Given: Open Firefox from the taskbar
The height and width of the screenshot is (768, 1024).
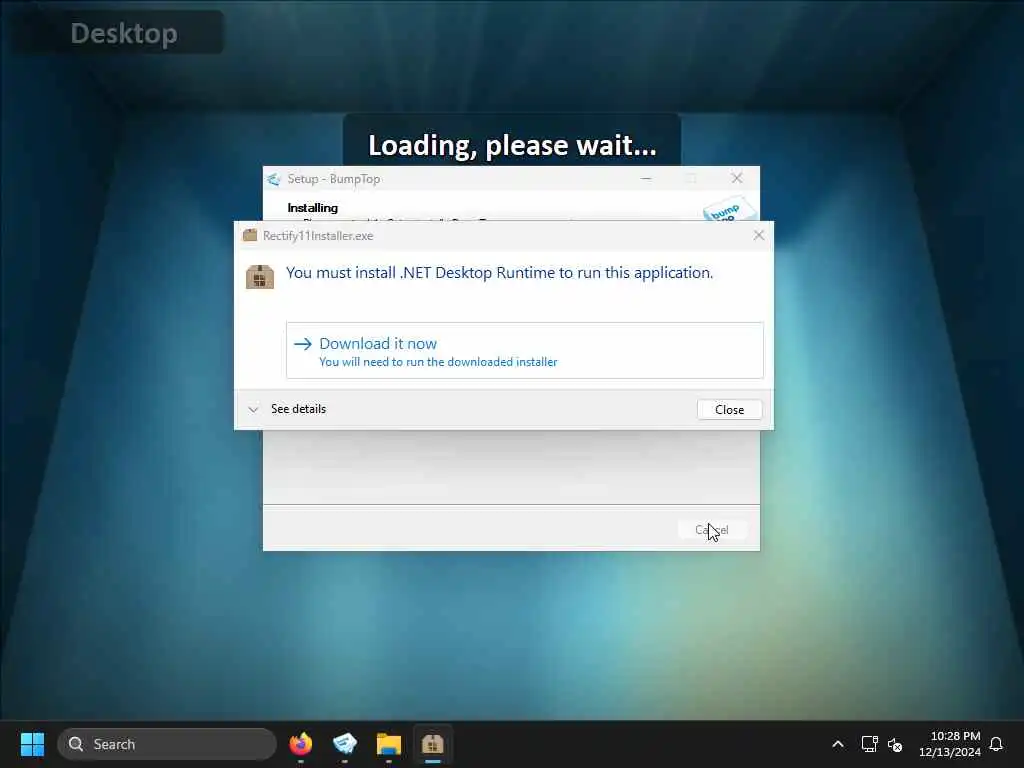Looking at the screenshot, I should click(300, 744).
